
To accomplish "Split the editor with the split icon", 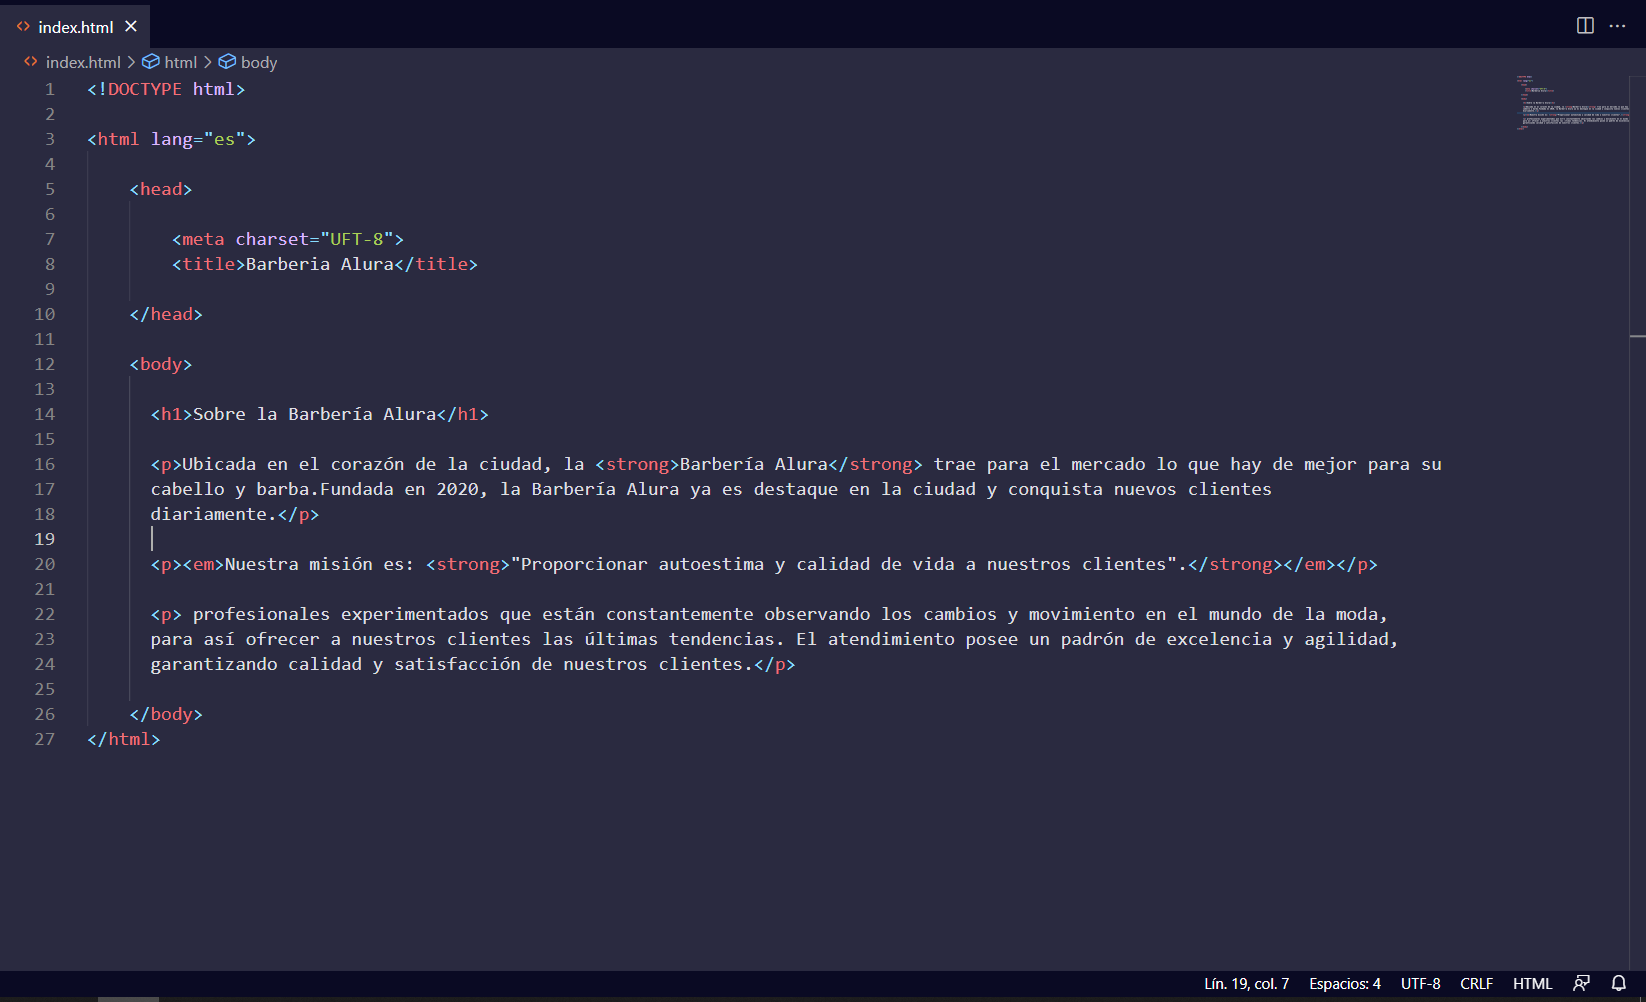I will [1585, 25].
